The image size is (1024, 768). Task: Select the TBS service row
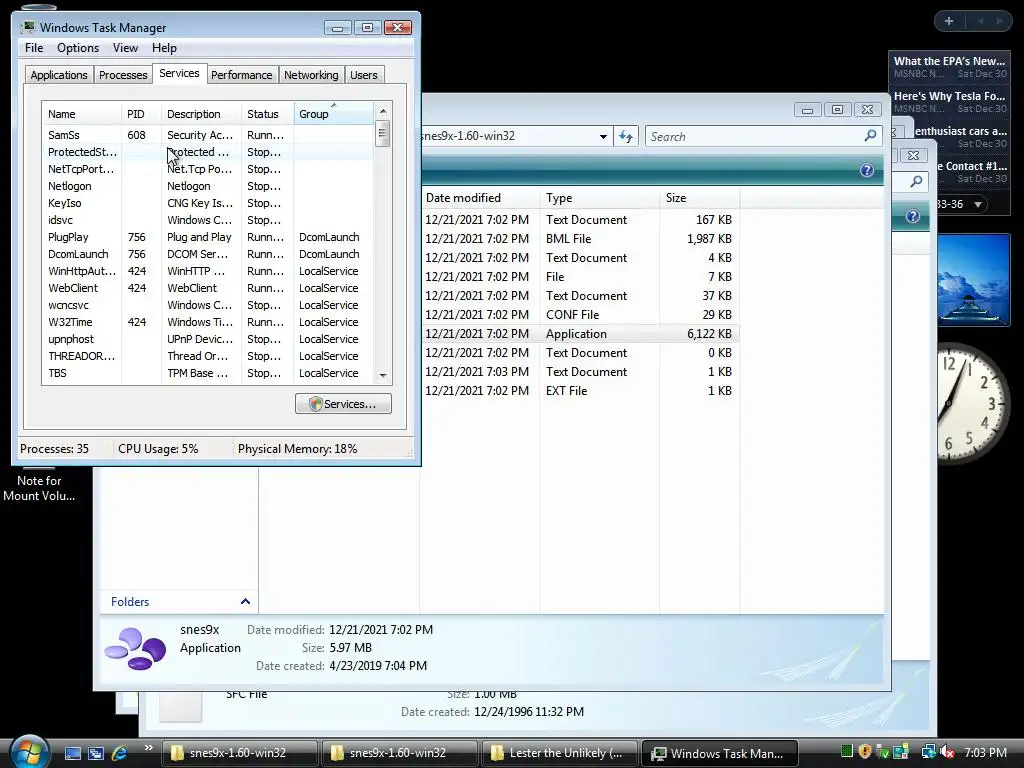[x=208, y=373]
